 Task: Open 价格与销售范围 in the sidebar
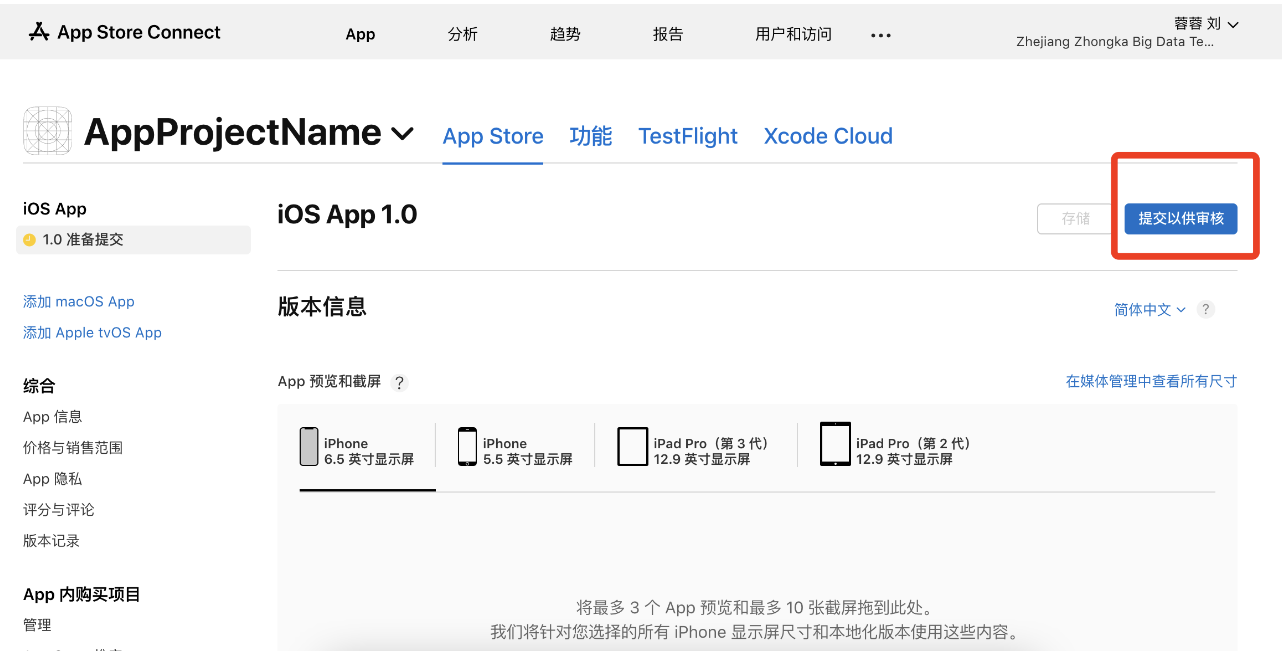(73, 448)
